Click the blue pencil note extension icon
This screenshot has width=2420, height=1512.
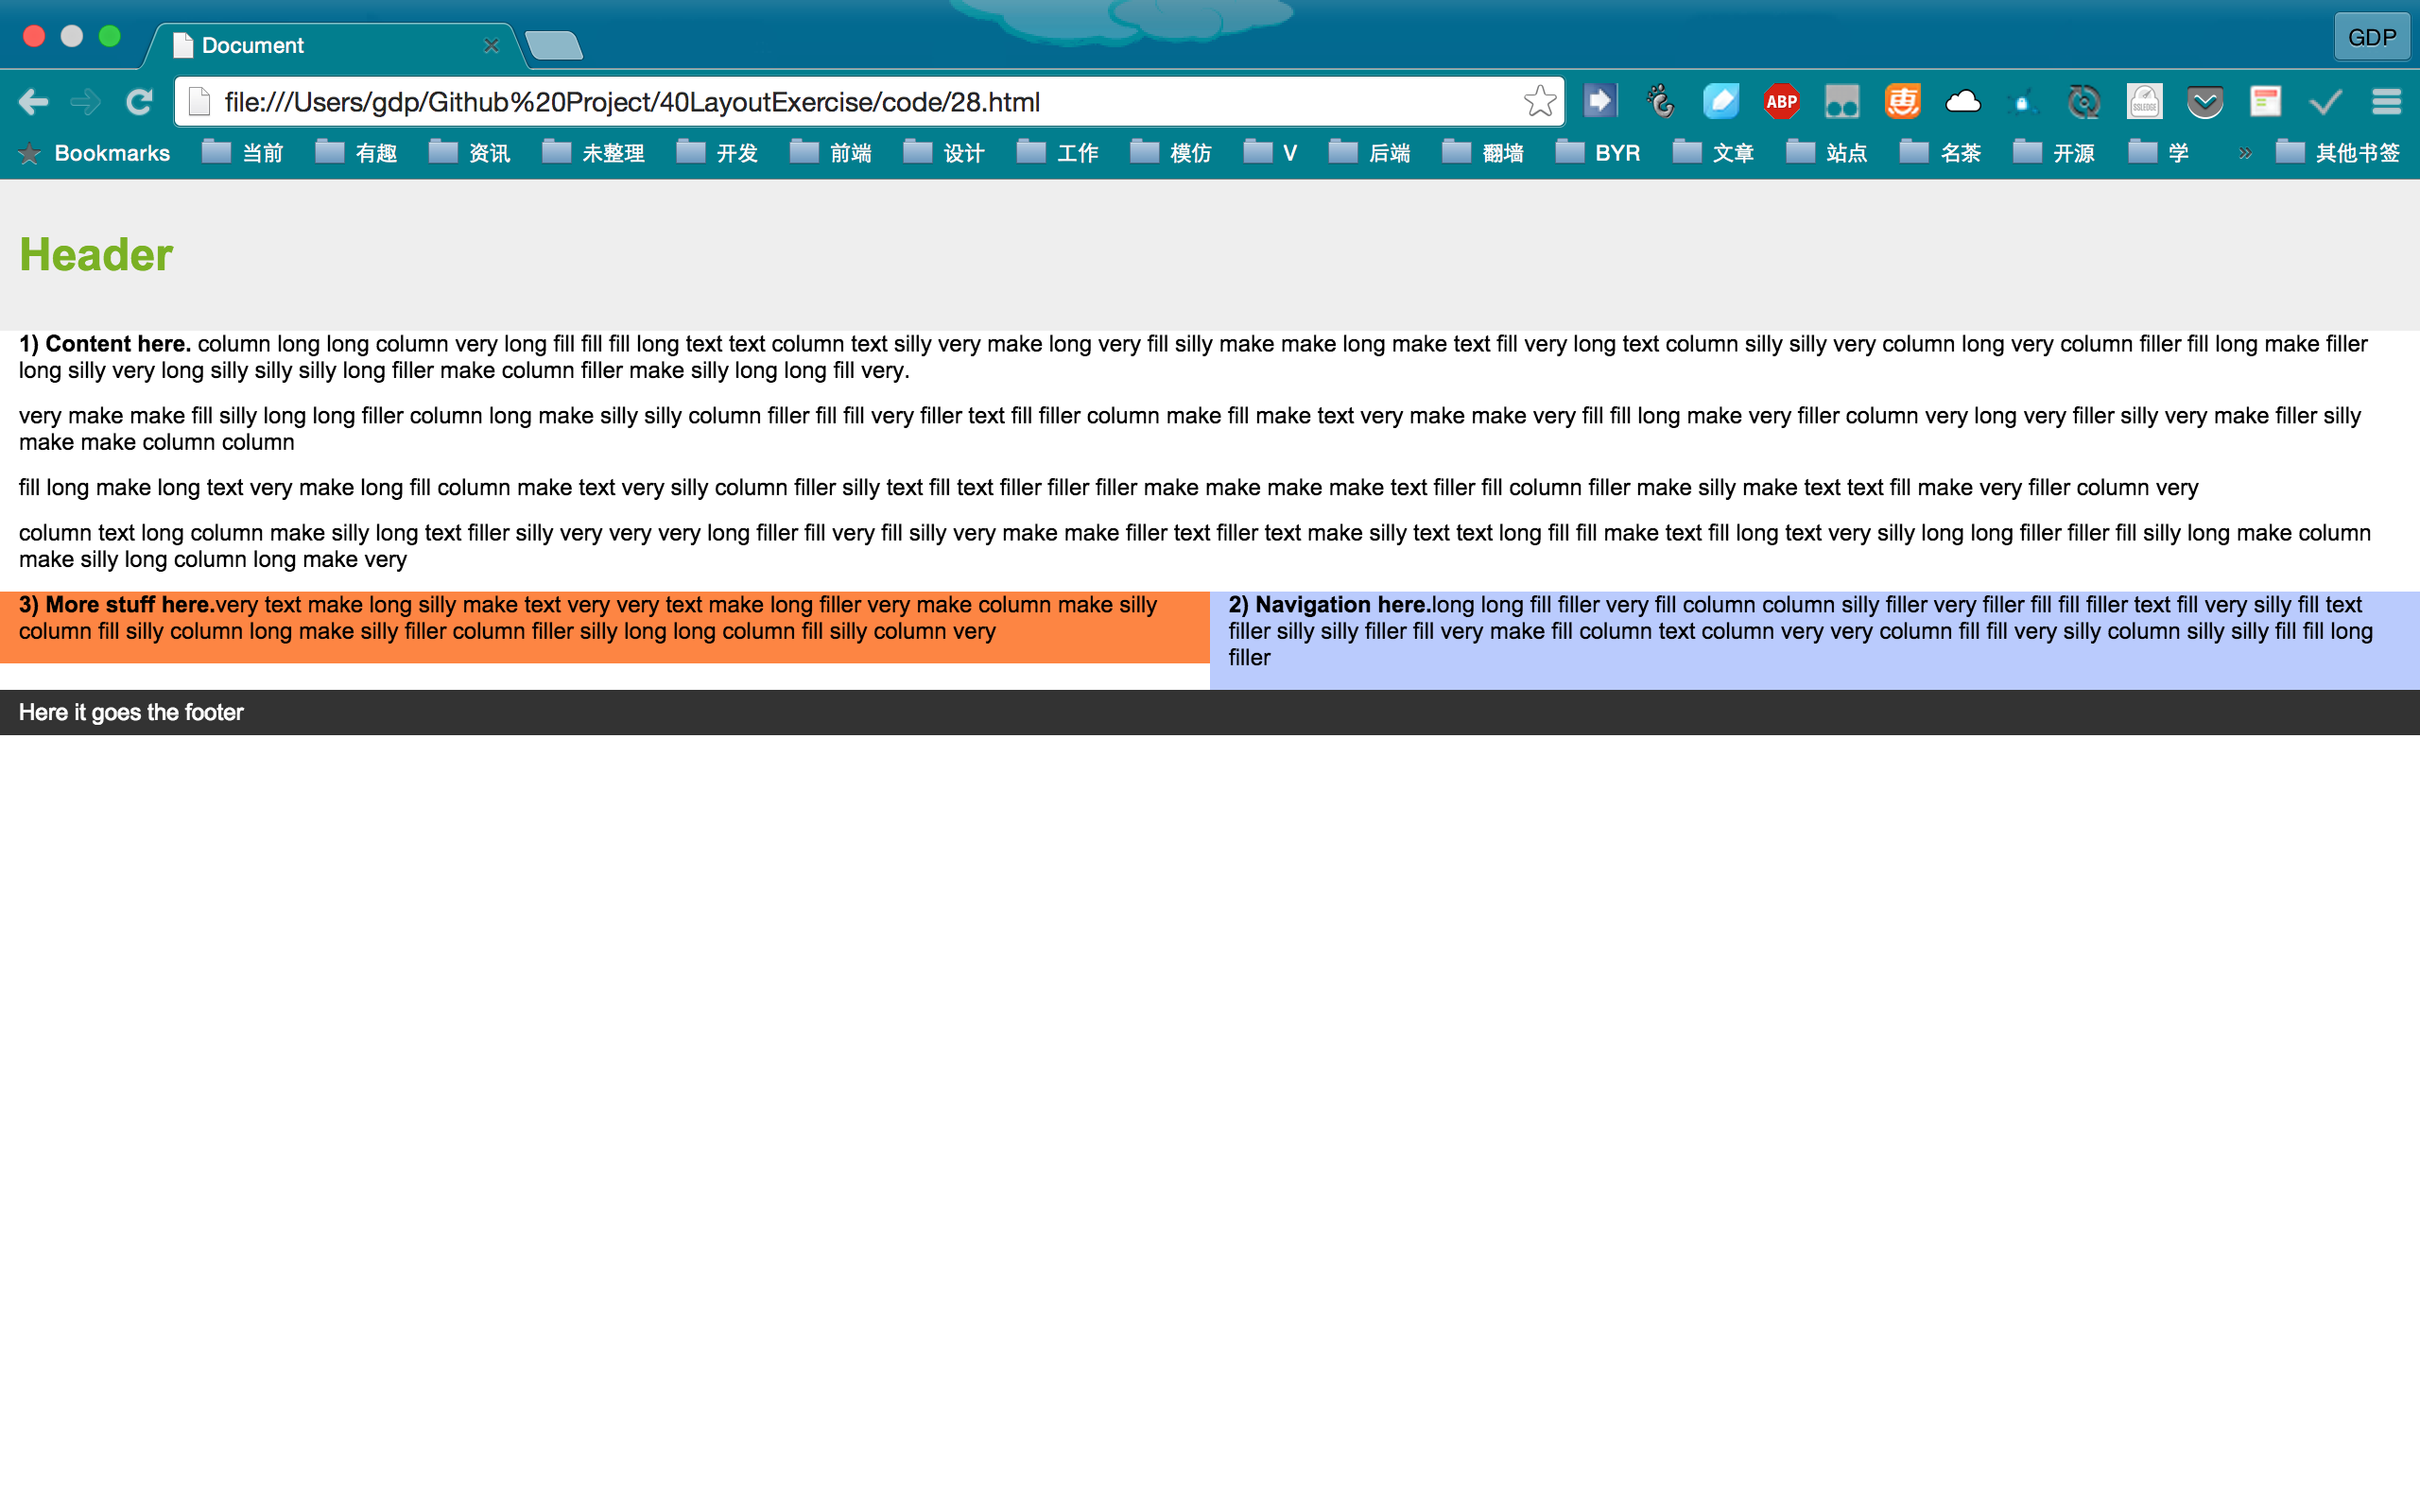1721,102
